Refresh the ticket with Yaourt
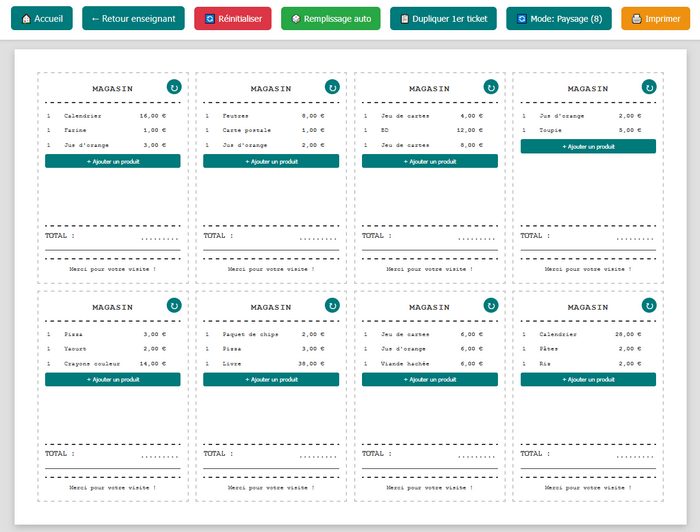700x532 pixels. (x=173, y=306)
